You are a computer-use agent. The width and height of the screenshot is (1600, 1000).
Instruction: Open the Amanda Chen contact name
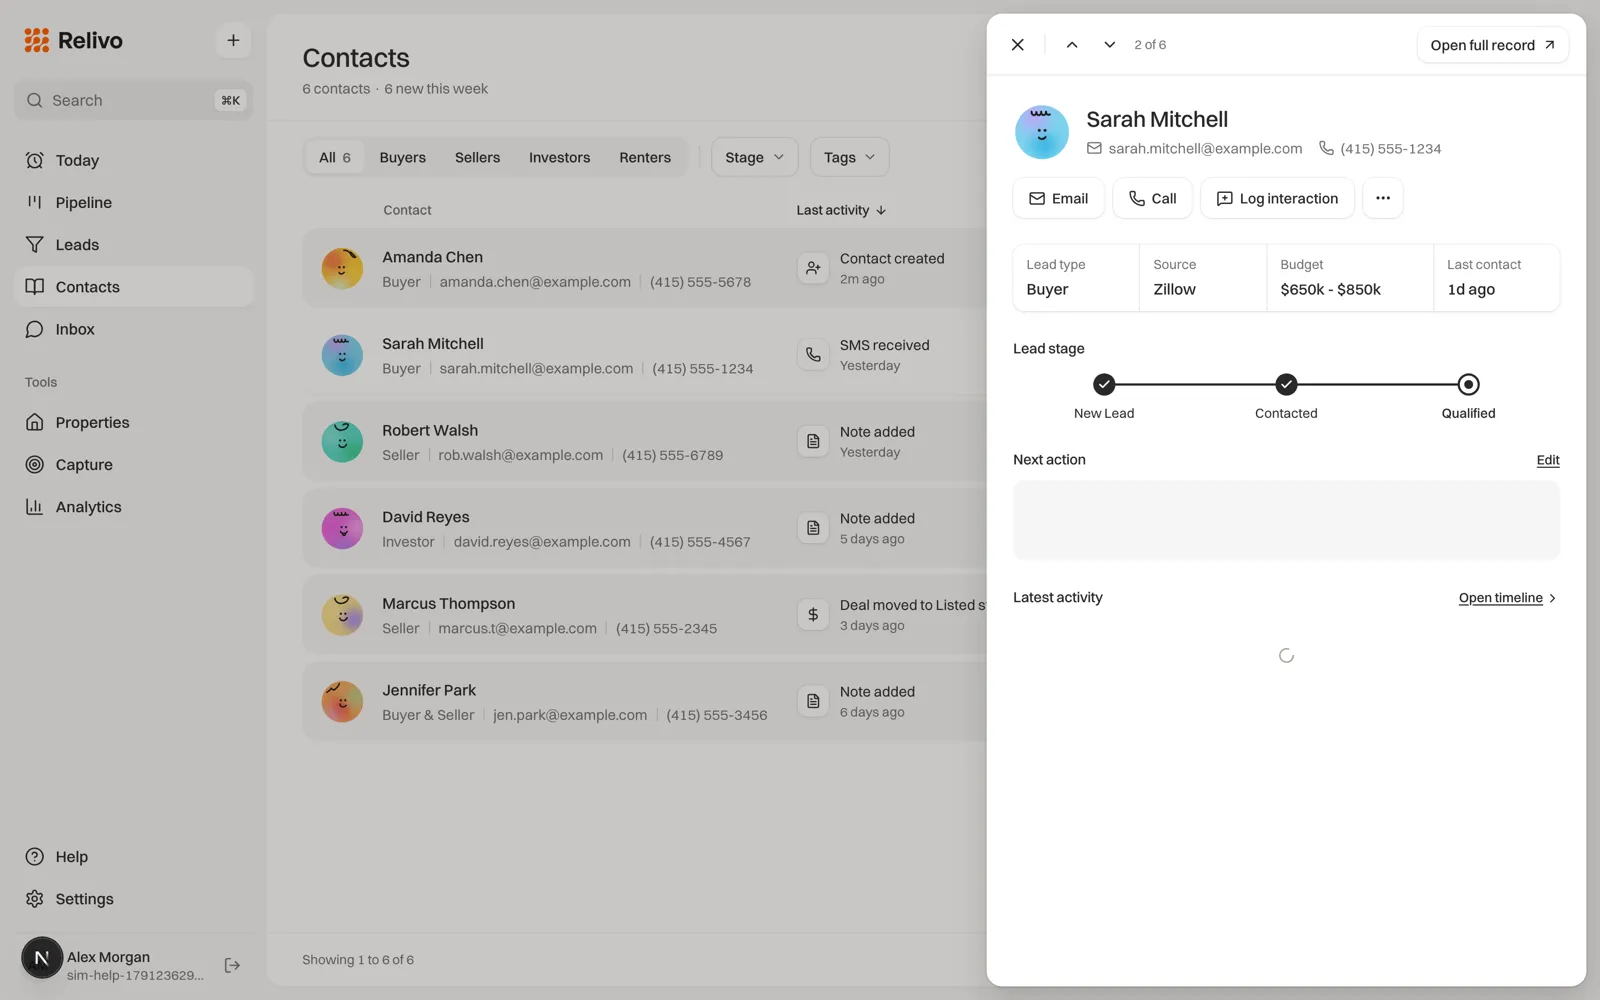coord(432,257)
